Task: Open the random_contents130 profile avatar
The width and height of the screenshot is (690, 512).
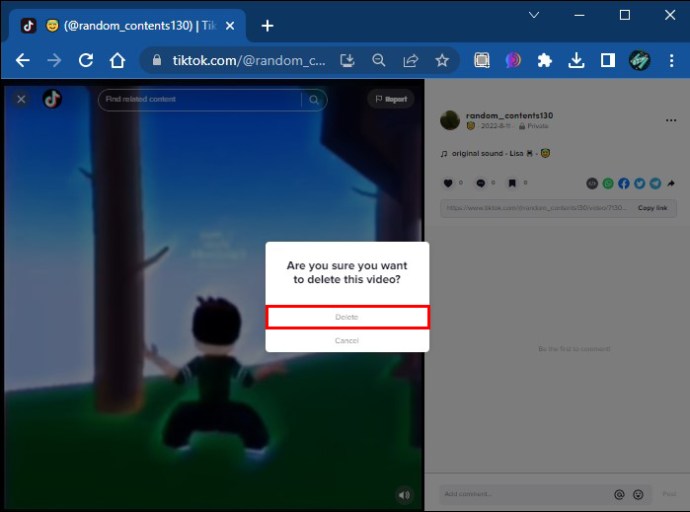Action: (450, 120)
